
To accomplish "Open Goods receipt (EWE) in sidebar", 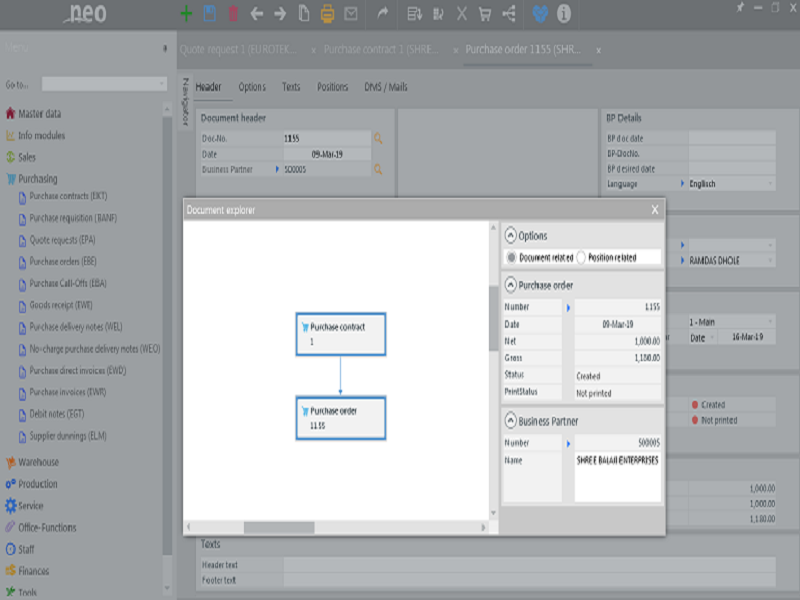I will [x=61, y=305].
